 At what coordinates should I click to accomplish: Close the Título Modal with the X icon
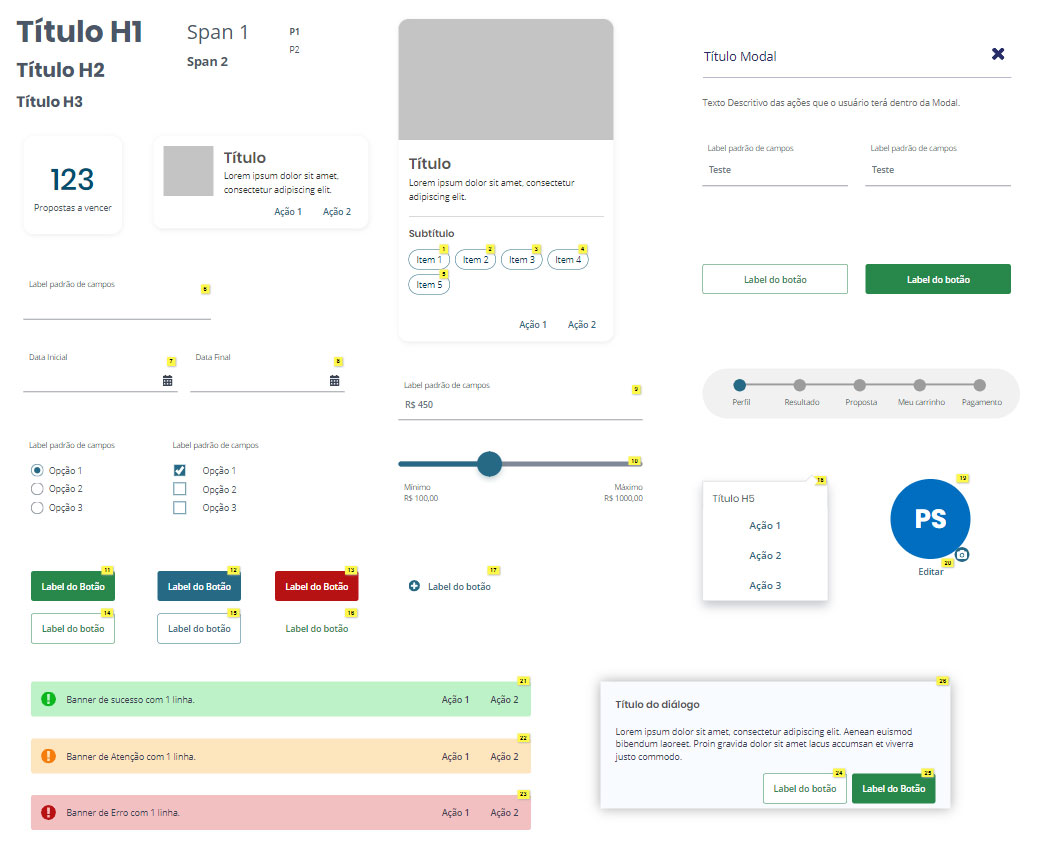pos(997,54)
